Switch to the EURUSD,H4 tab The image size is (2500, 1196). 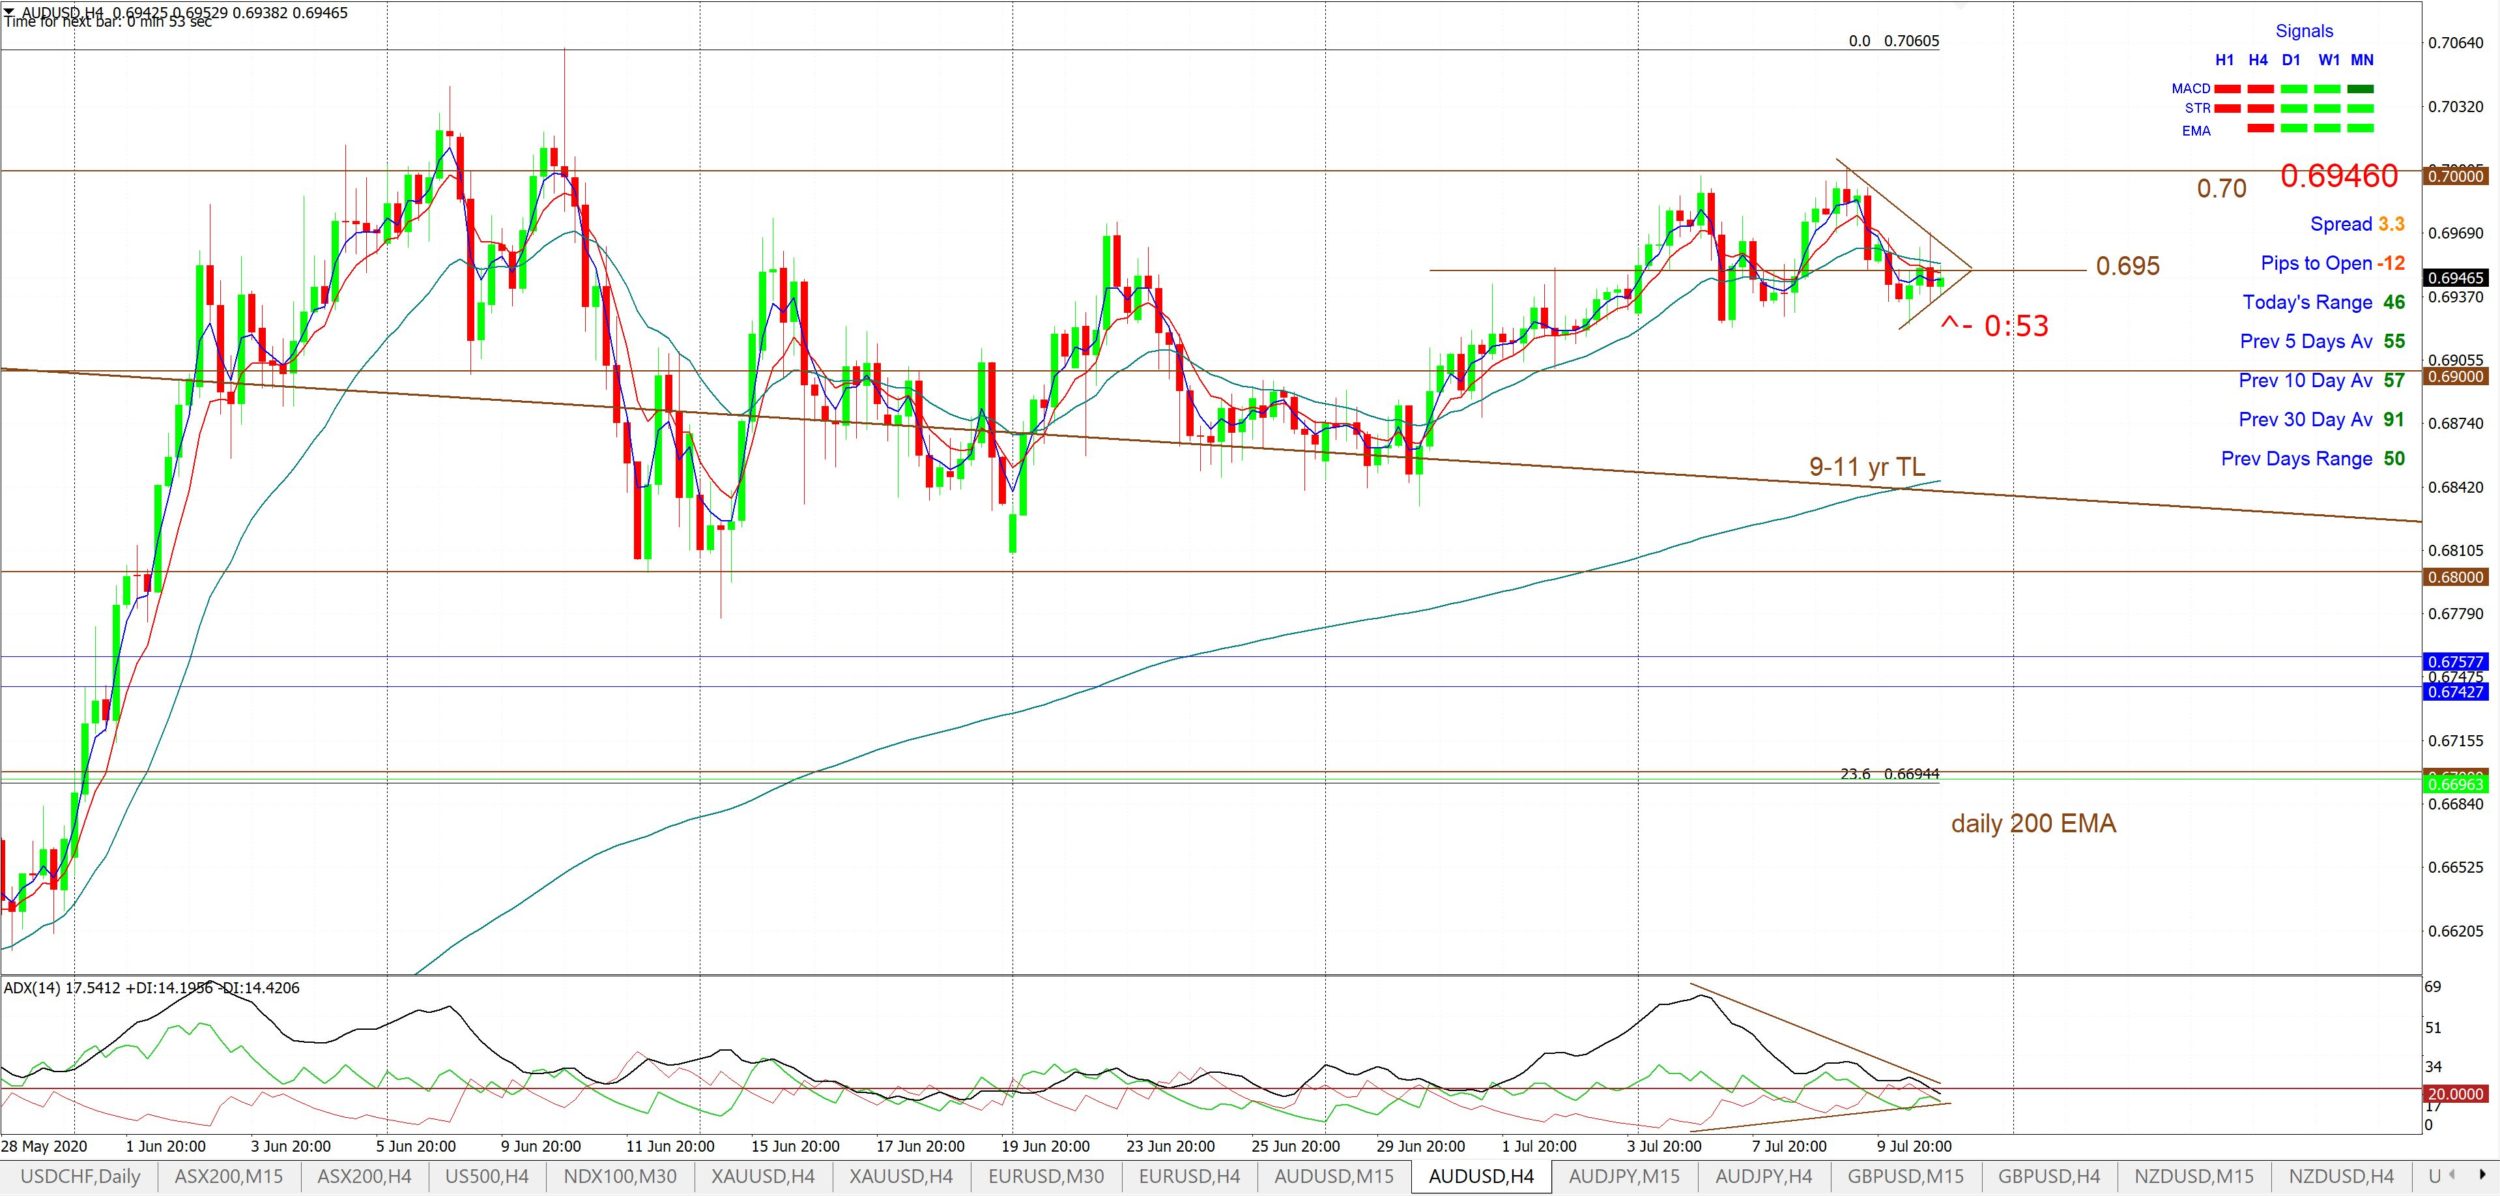click(x=1189, y=1176)
